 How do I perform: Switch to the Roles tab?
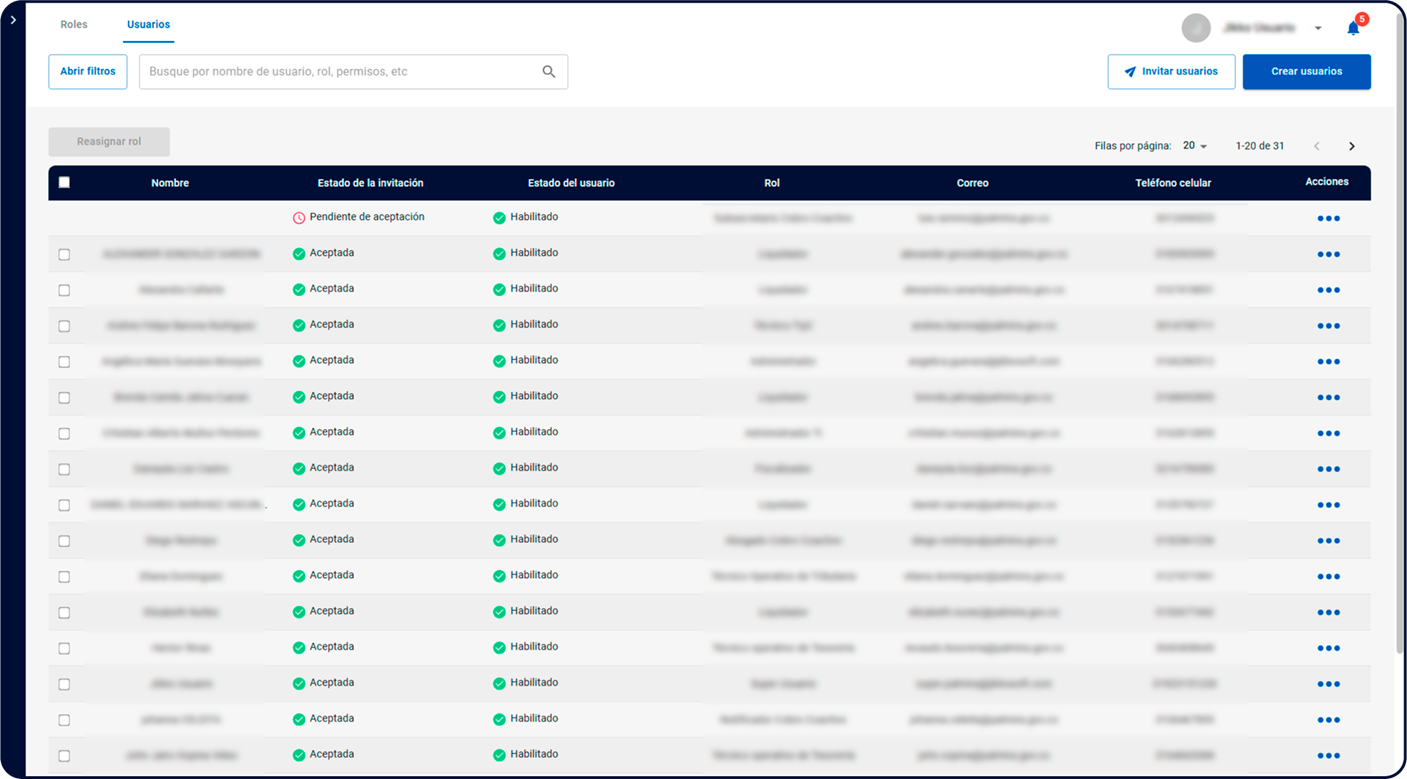74,24
